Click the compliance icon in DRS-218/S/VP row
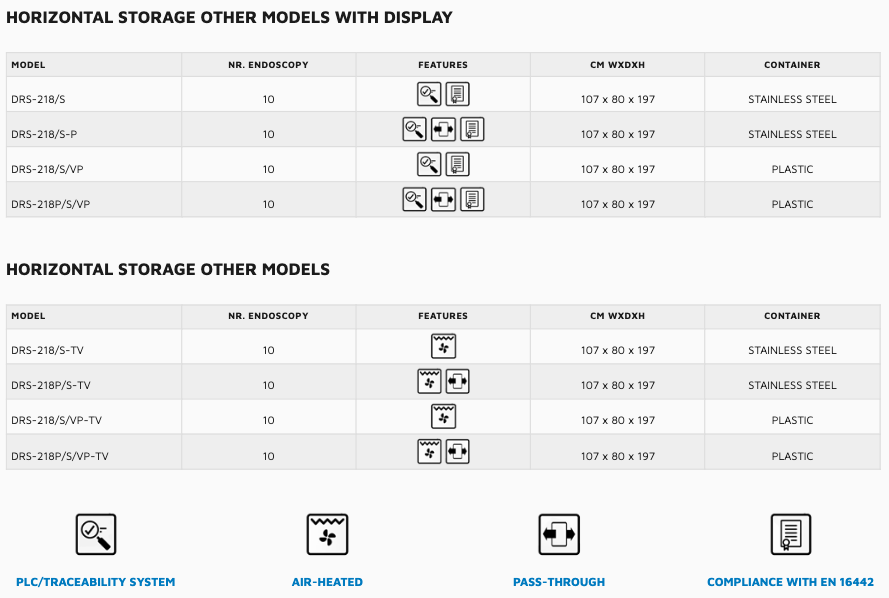889x598 pixels. click(458, 164)
